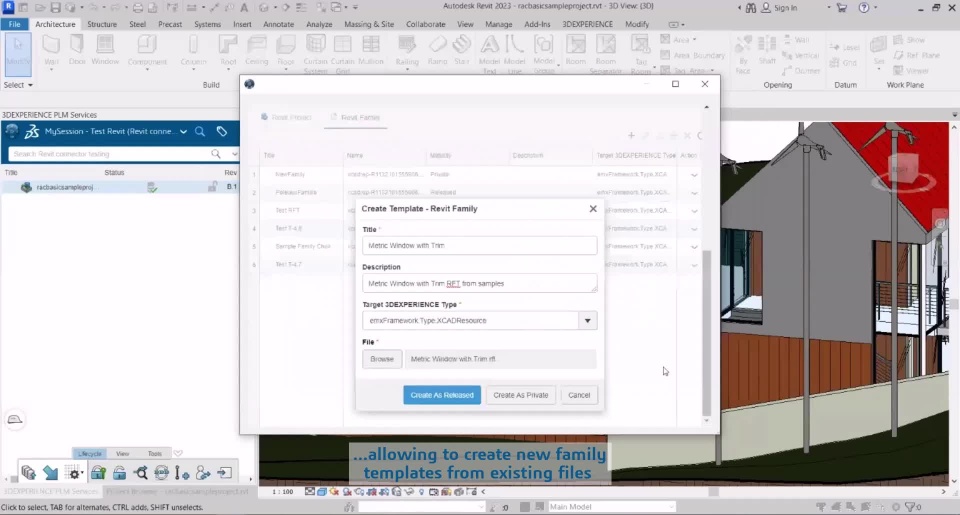Switch to Revit Project tab
The width and height of the screenshot is (960, 515).
286,118
